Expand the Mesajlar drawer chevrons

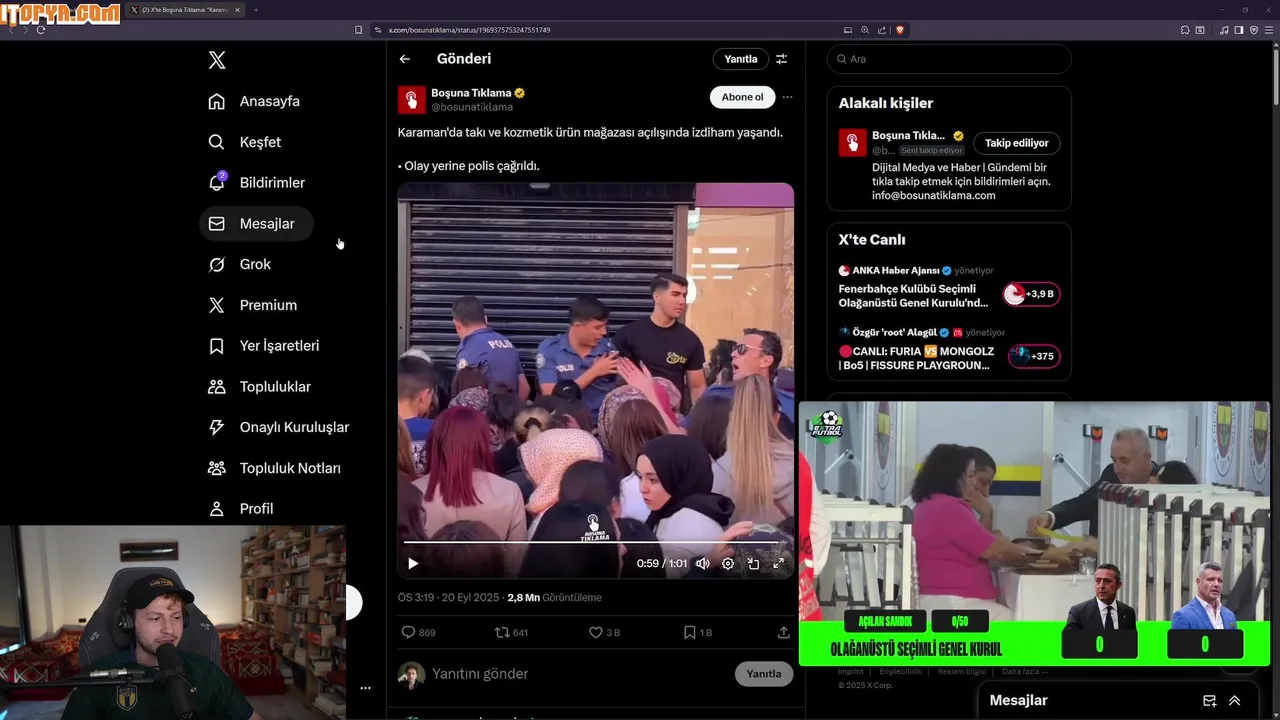tap(1235, 701)
